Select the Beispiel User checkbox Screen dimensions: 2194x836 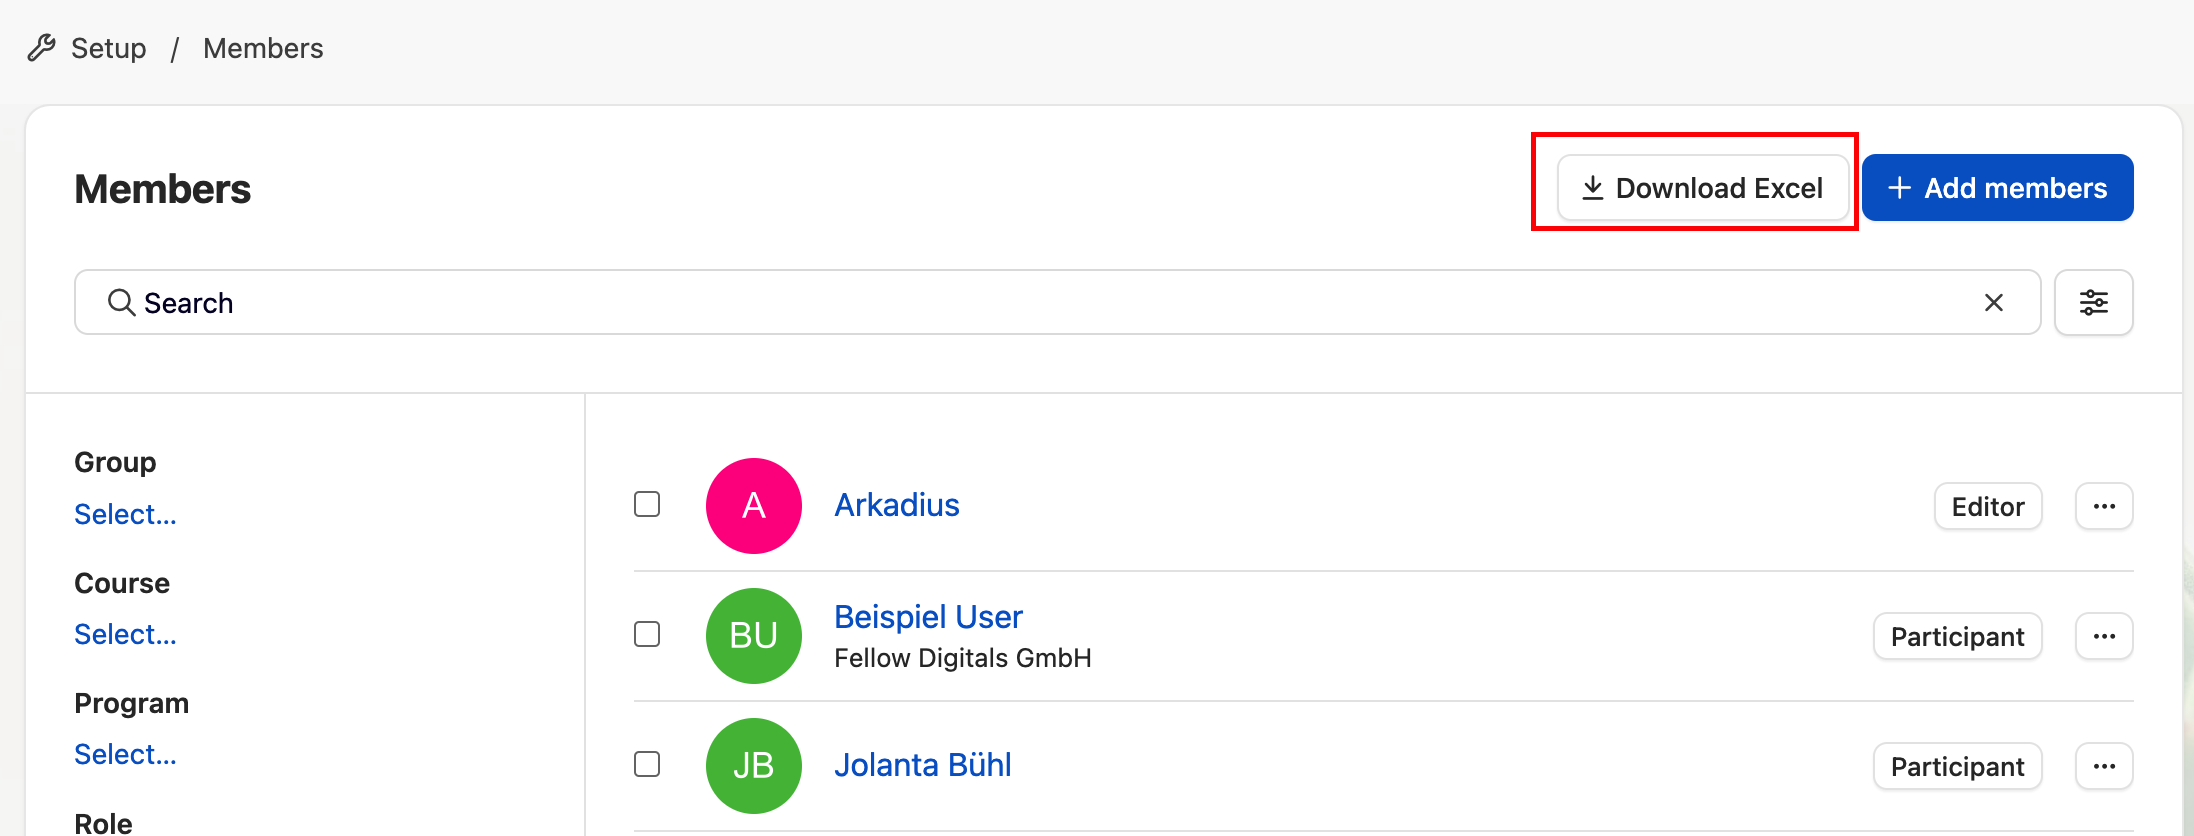[x=647, y=634]
